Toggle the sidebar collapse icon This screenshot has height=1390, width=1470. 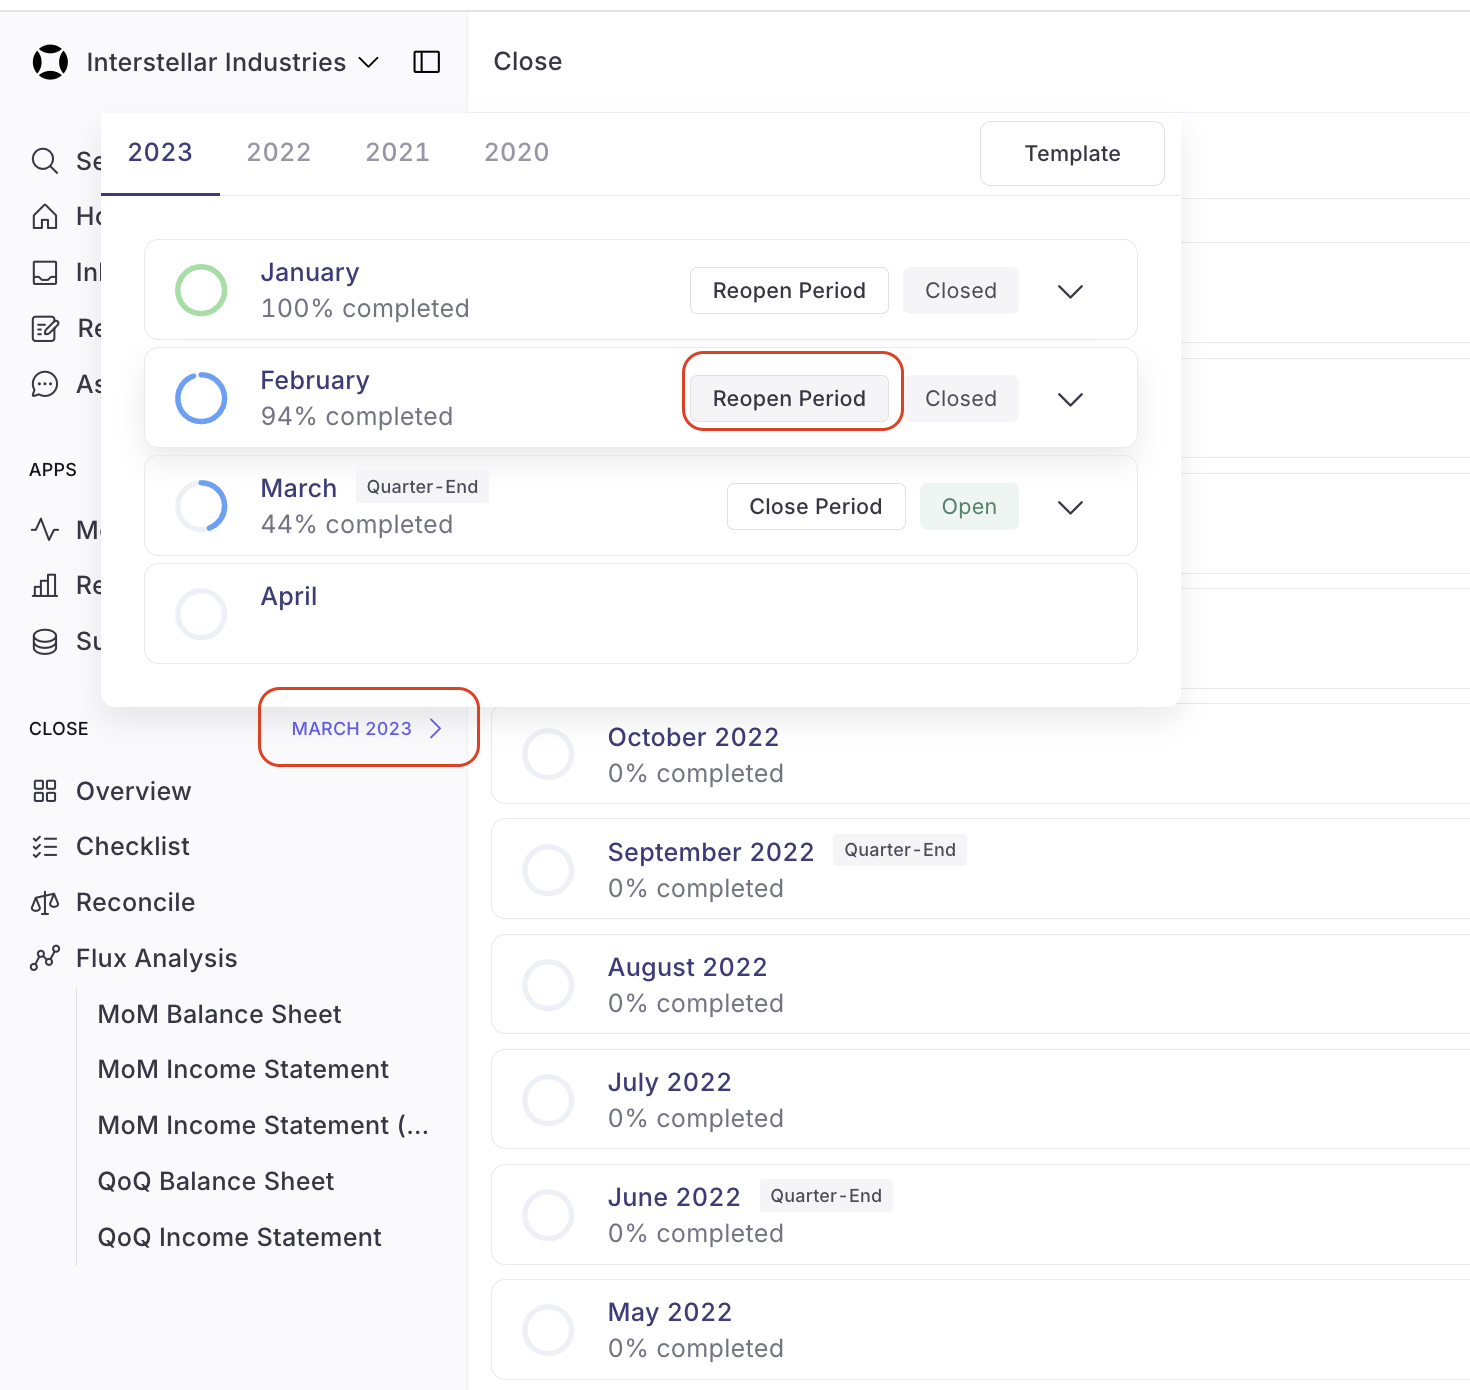[x=427, y=62]
